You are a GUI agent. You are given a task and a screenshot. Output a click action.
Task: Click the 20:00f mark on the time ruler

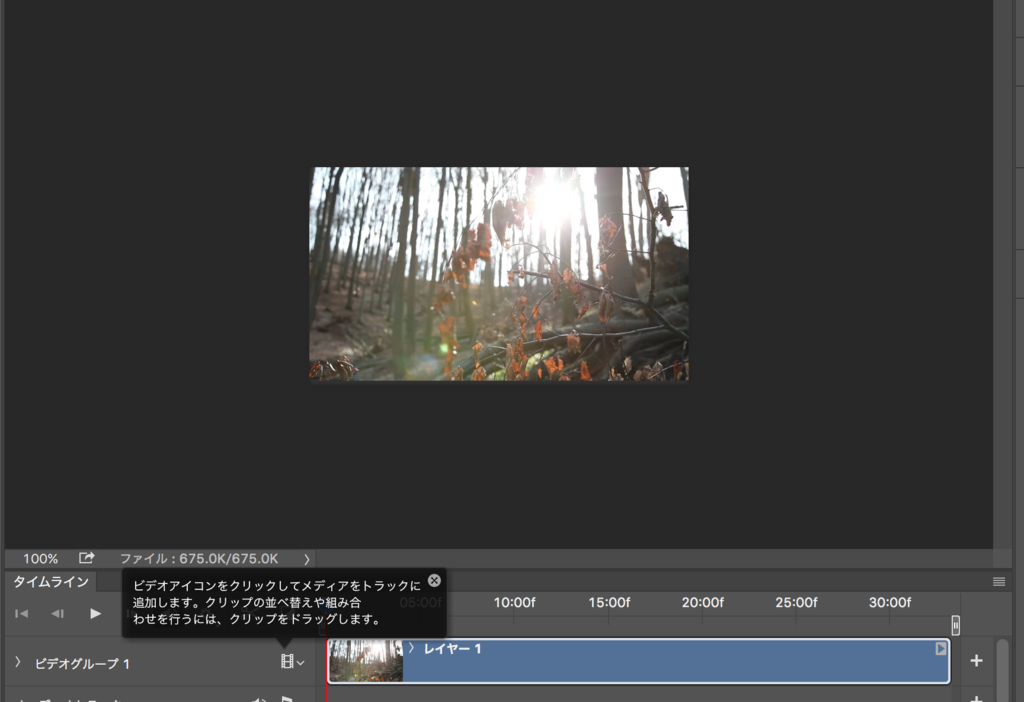[702, 603]
